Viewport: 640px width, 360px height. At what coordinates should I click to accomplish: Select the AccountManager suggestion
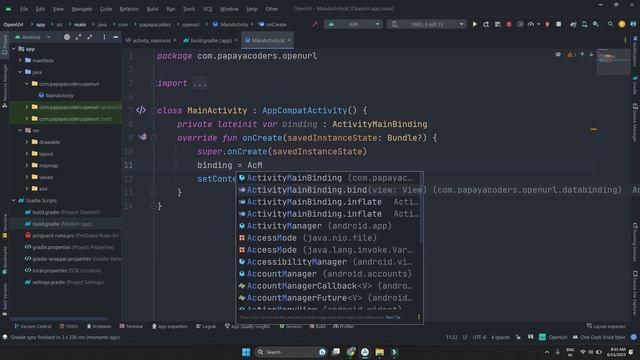click(329, 274)
